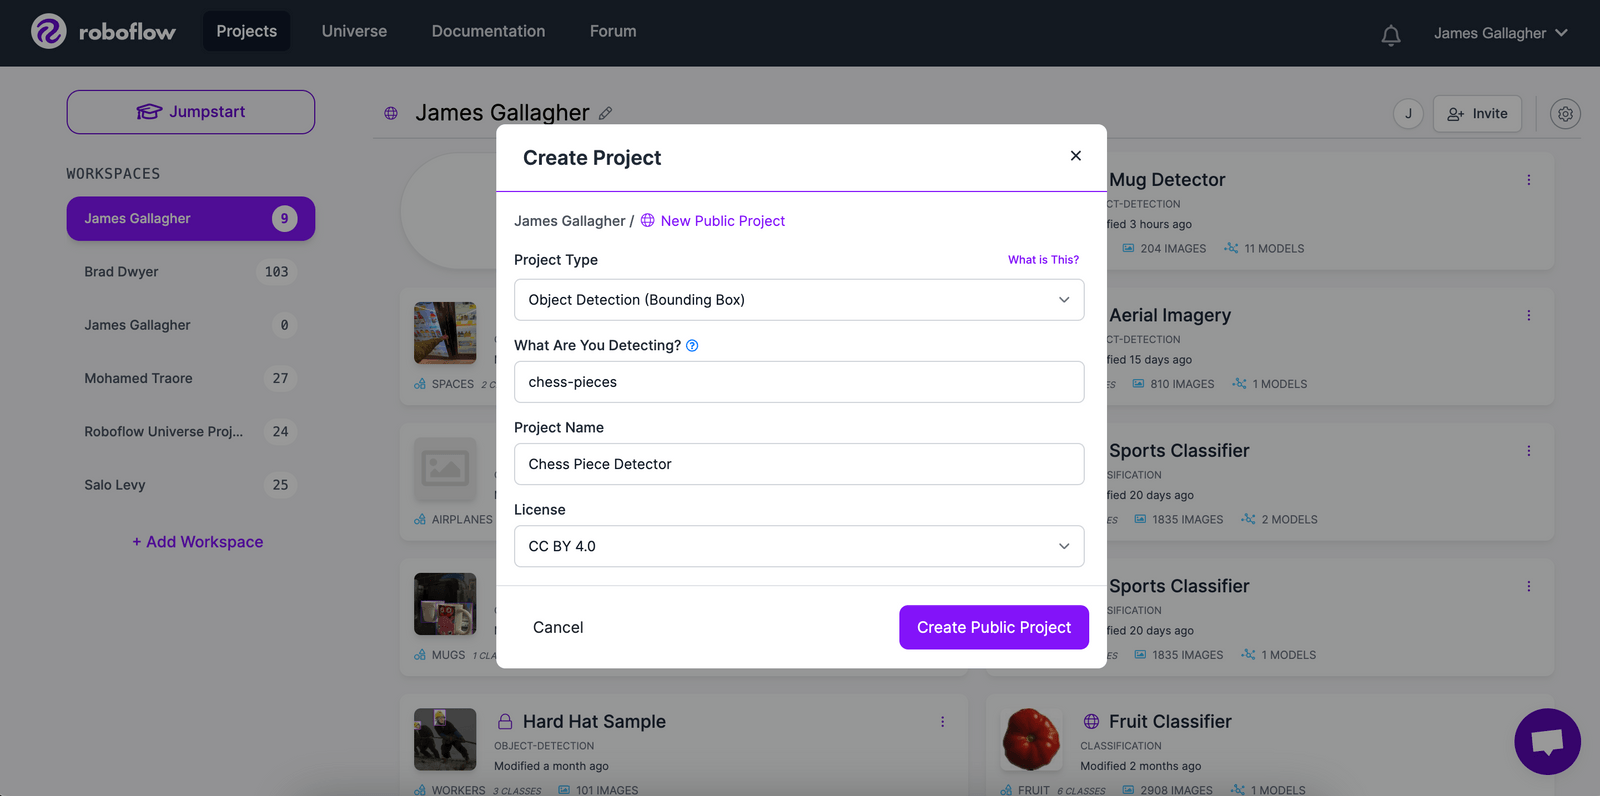Viewport: 1600px width, 796px height.
Task: Click pencil icon to edit workspace name
Action: [605, 113]
